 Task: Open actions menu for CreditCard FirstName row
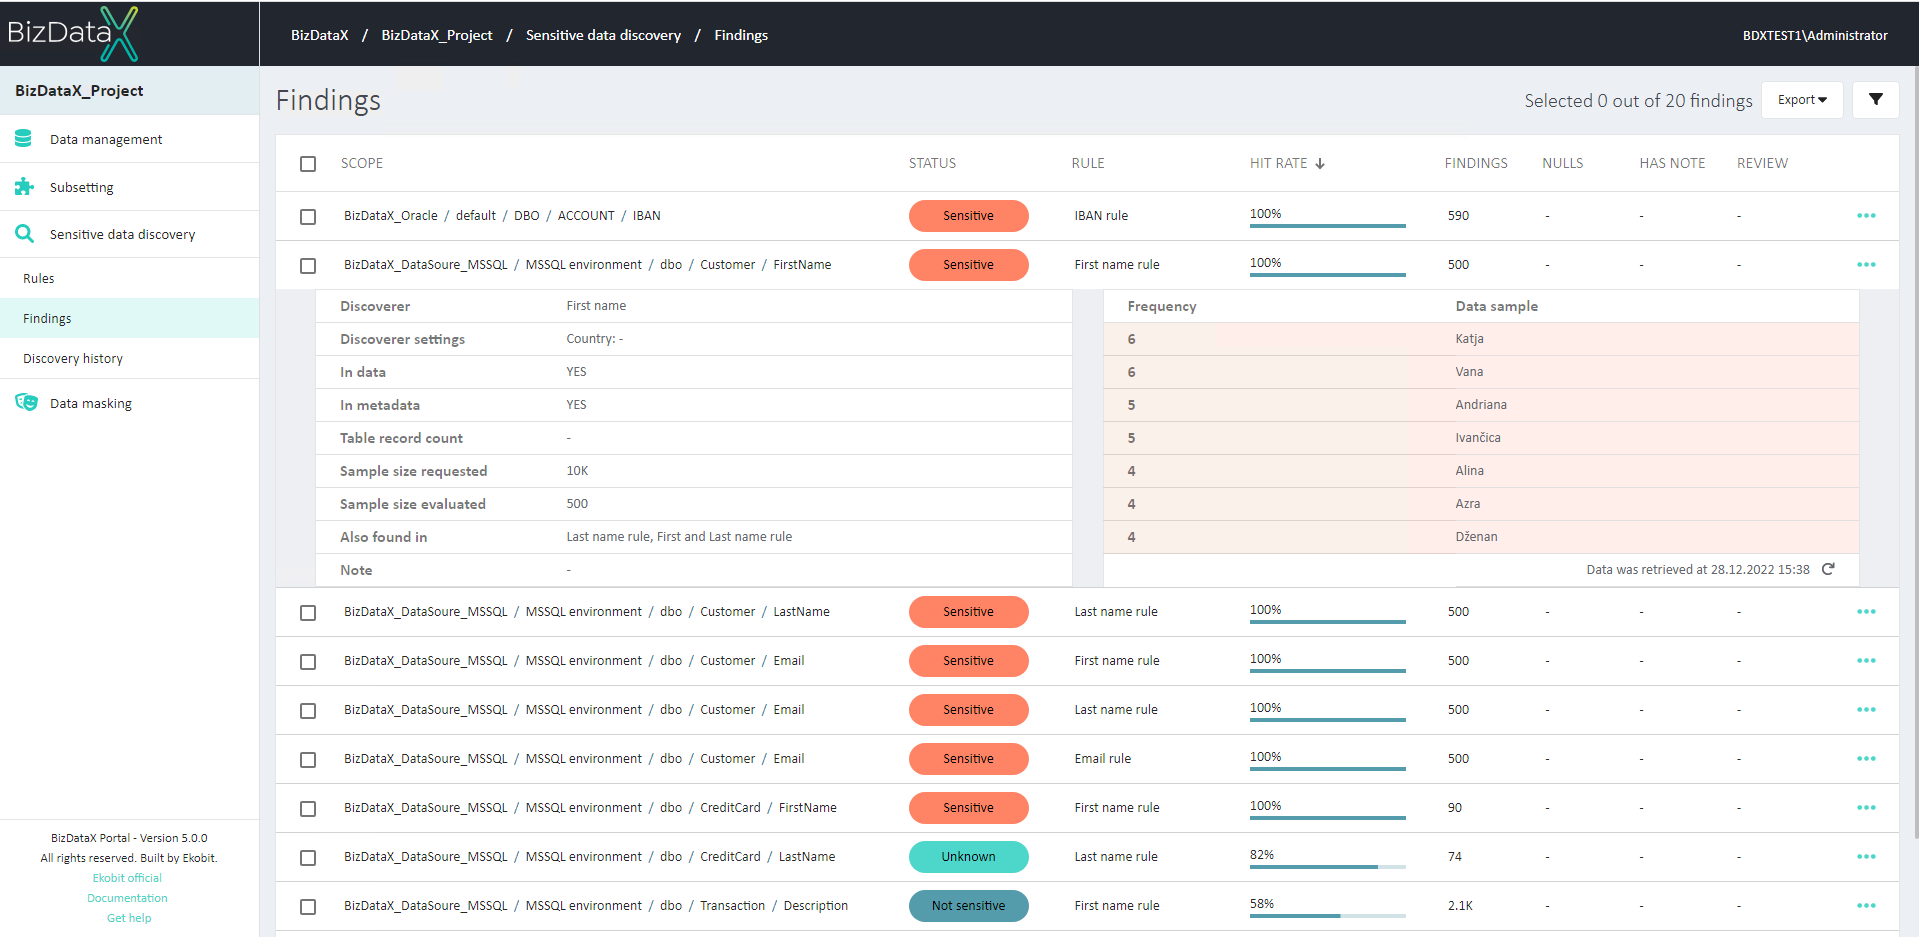click(1866, 808)
